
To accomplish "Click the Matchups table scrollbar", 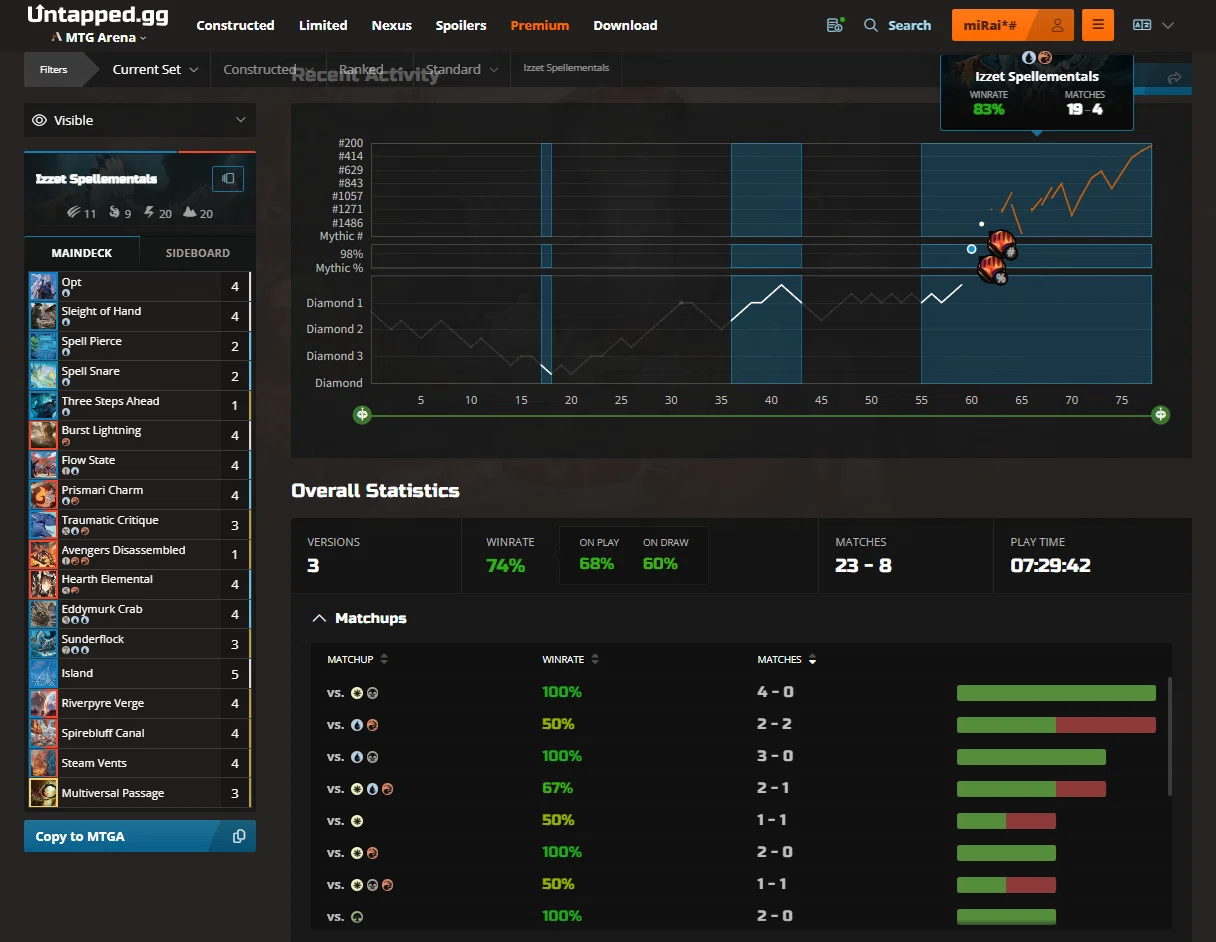I will (x=1169, y=736).
